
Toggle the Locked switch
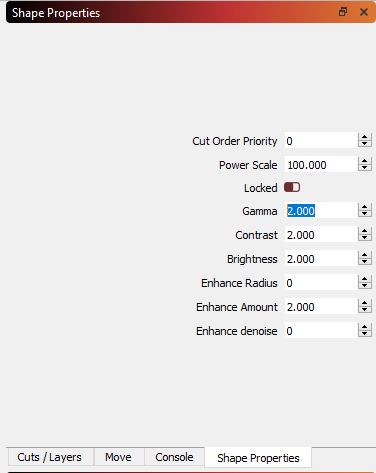pos(292,187)
